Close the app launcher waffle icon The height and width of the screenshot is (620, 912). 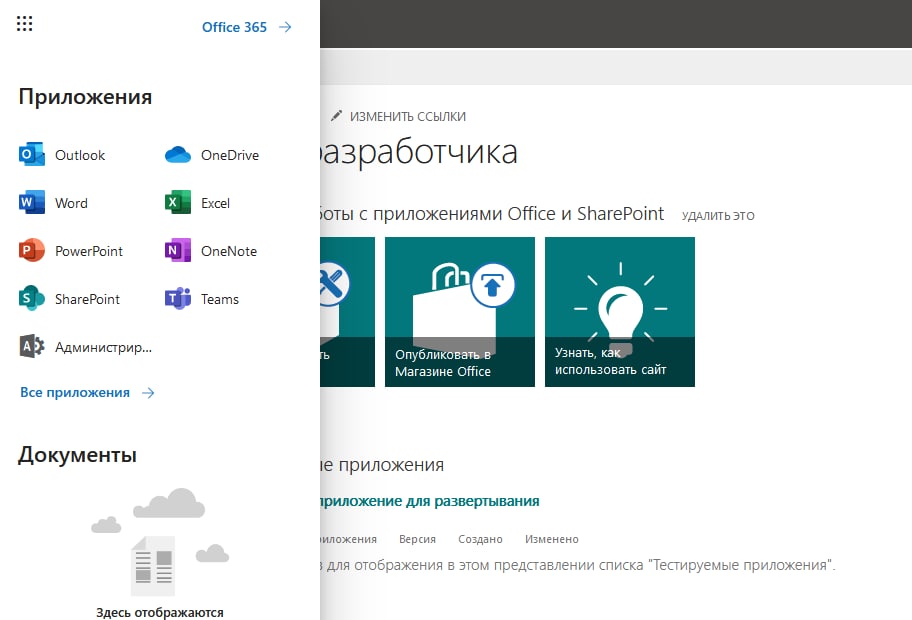(24, 24)
